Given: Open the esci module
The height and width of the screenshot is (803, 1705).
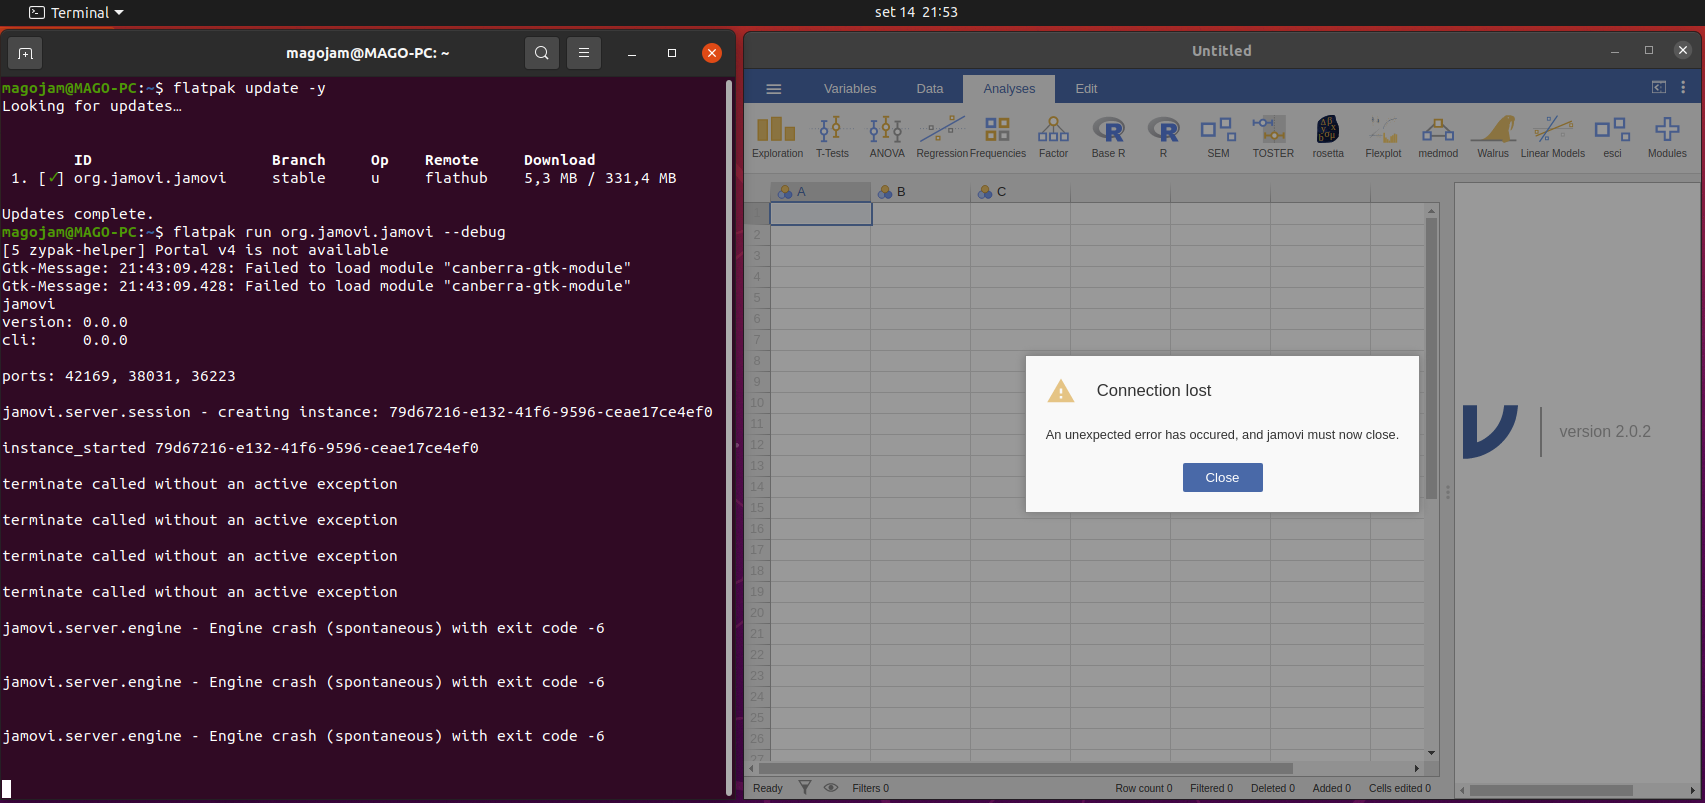Looking at the screenshot, I should (1612, 137).
